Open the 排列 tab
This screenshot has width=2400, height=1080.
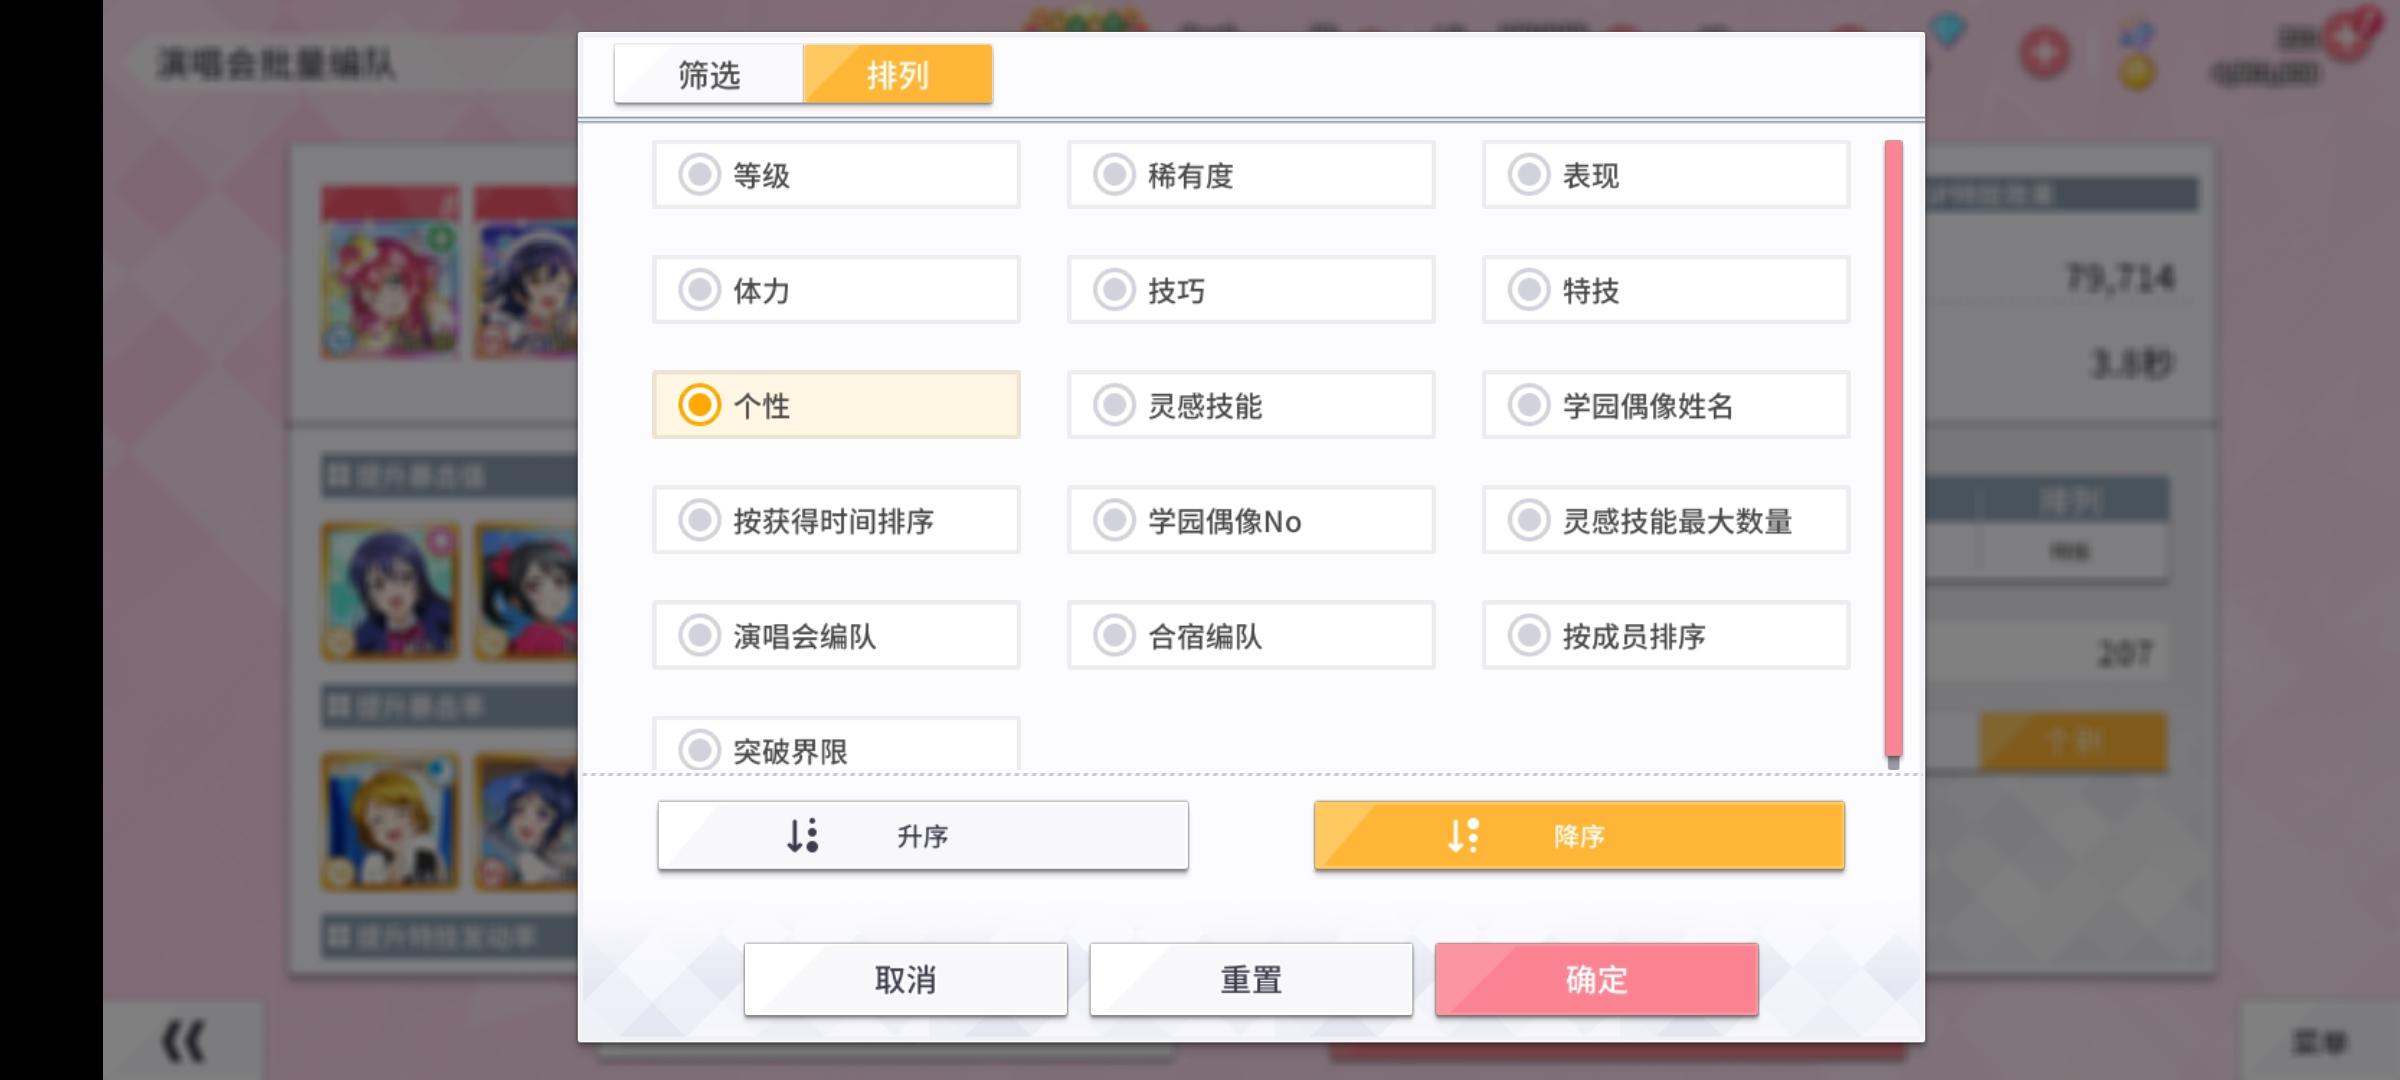pos(898,74)
